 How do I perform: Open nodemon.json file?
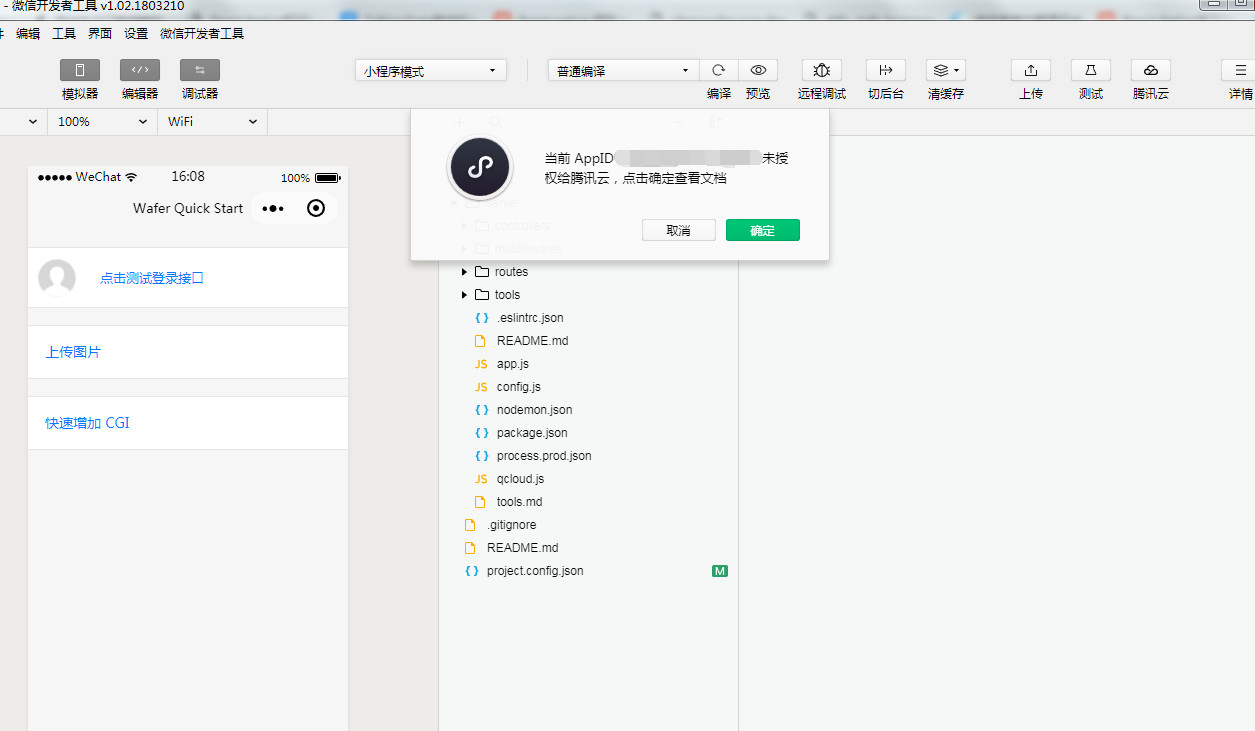[x=534, y=410]
